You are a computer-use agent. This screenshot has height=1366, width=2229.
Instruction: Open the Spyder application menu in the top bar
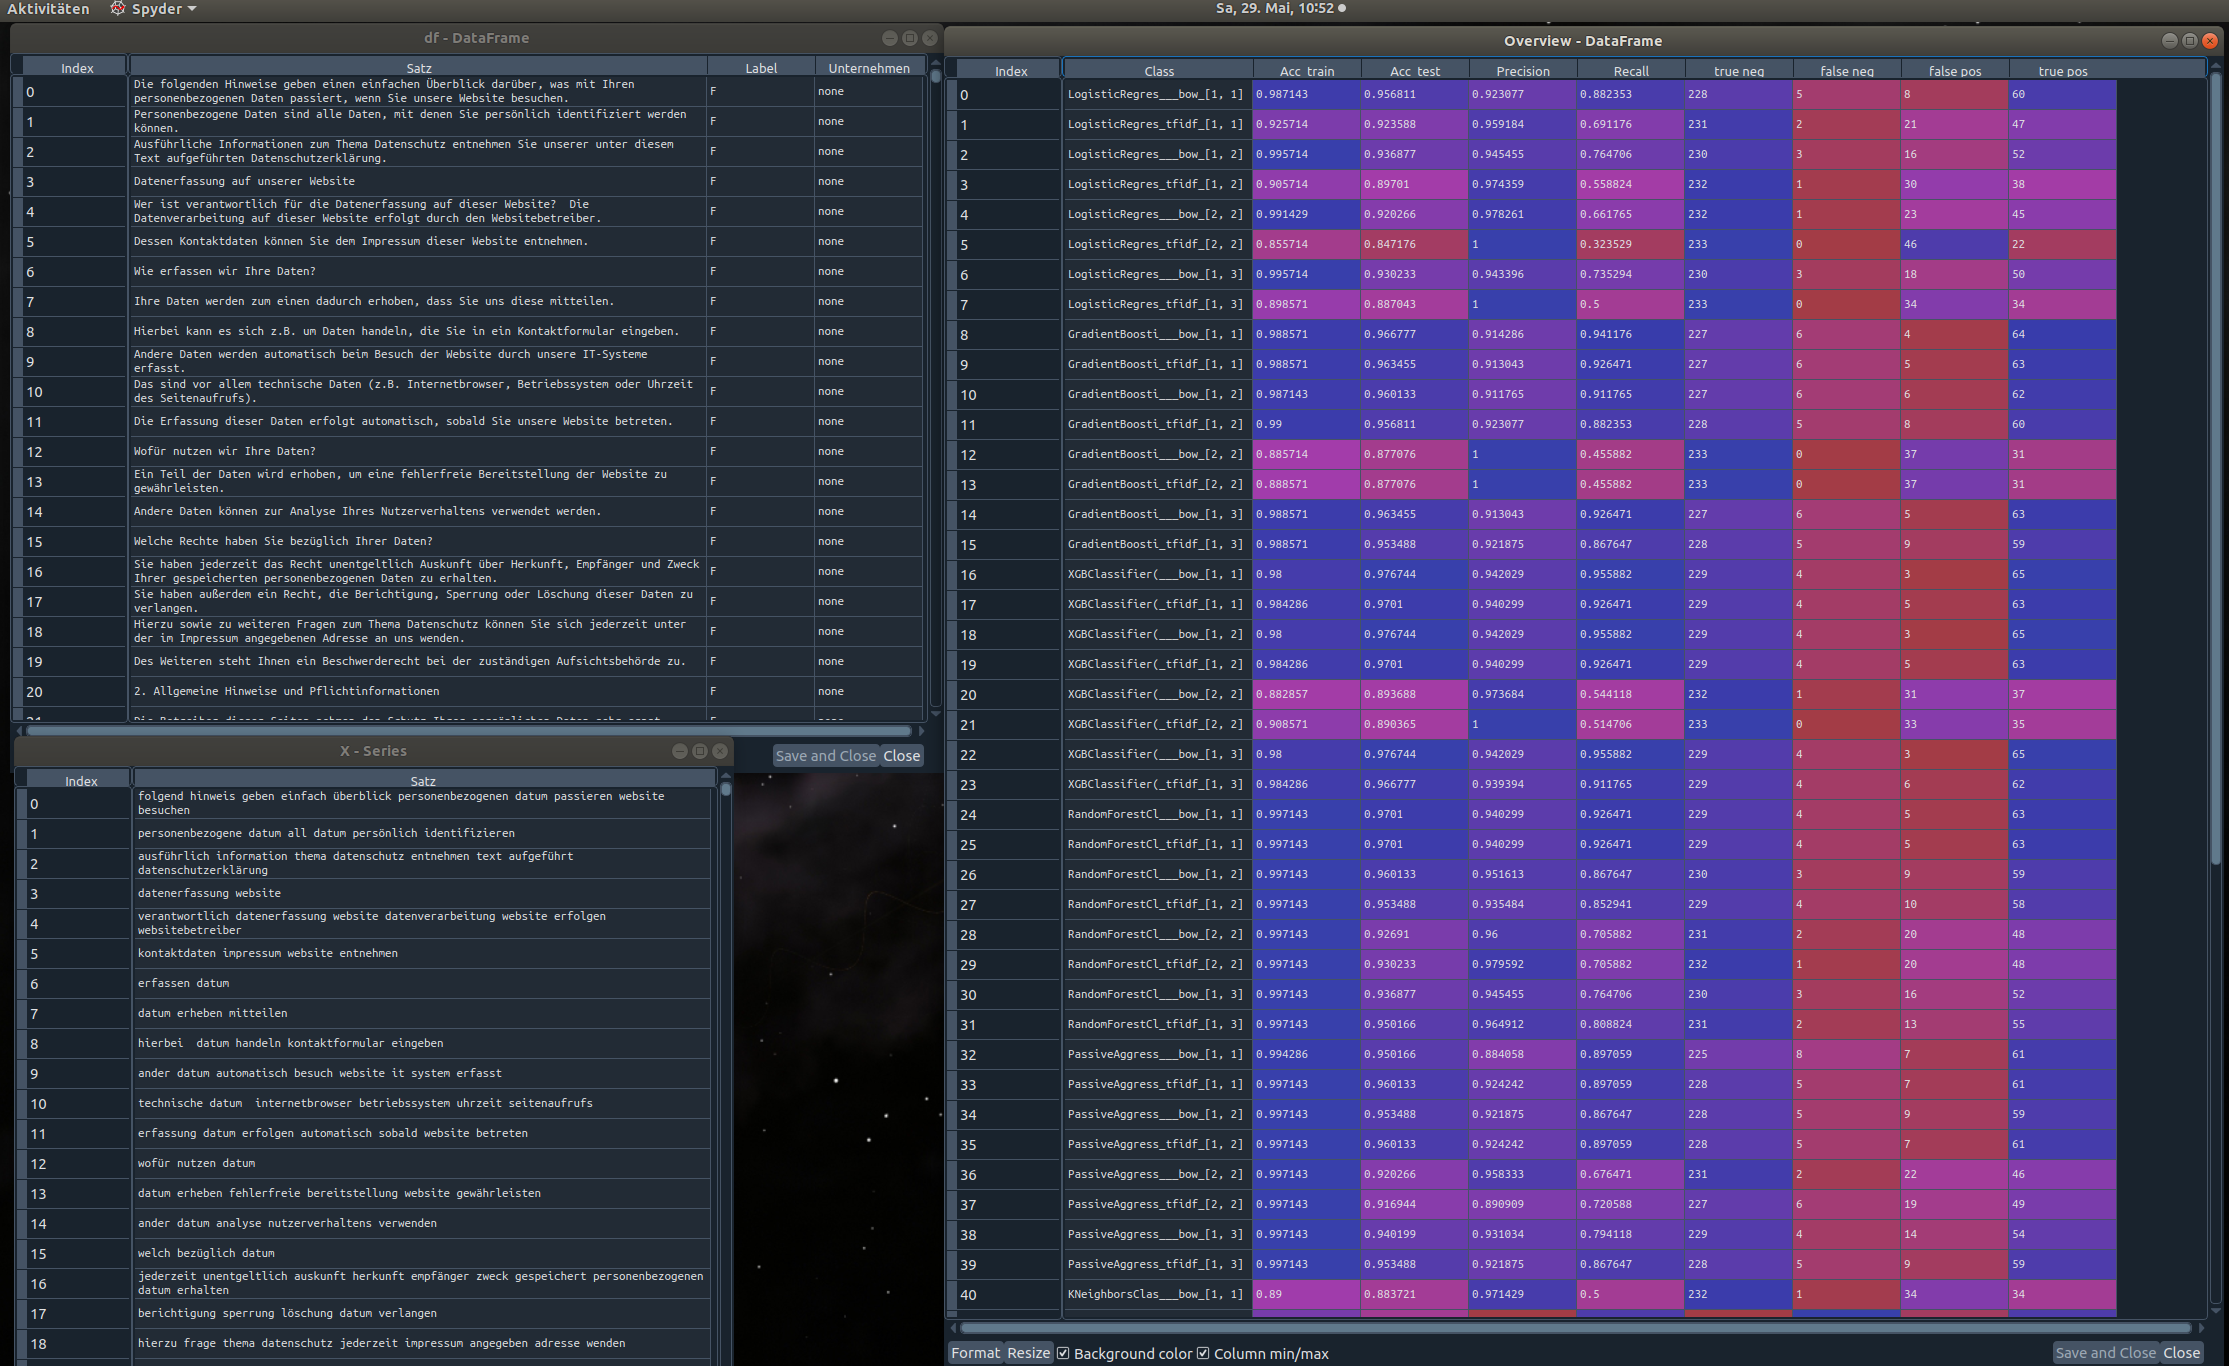coord(152,9)
